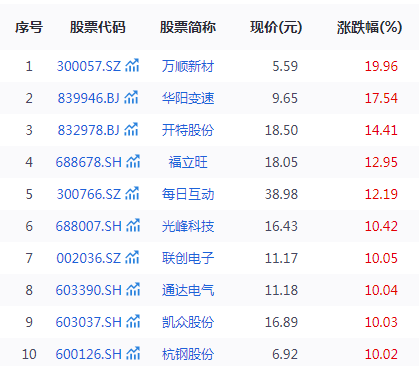This screenshot has width=419, height=366.
Task: Select the change value 17.54
Action: (381, 98)
